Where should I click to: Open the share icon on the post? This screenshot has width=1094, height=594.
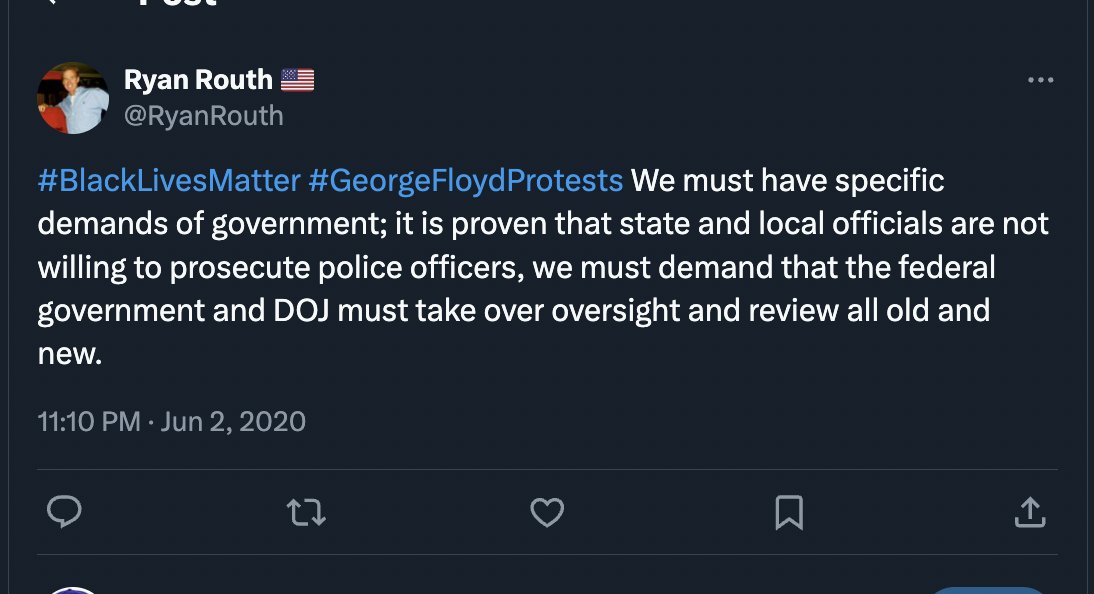(x=1030, y=513)
